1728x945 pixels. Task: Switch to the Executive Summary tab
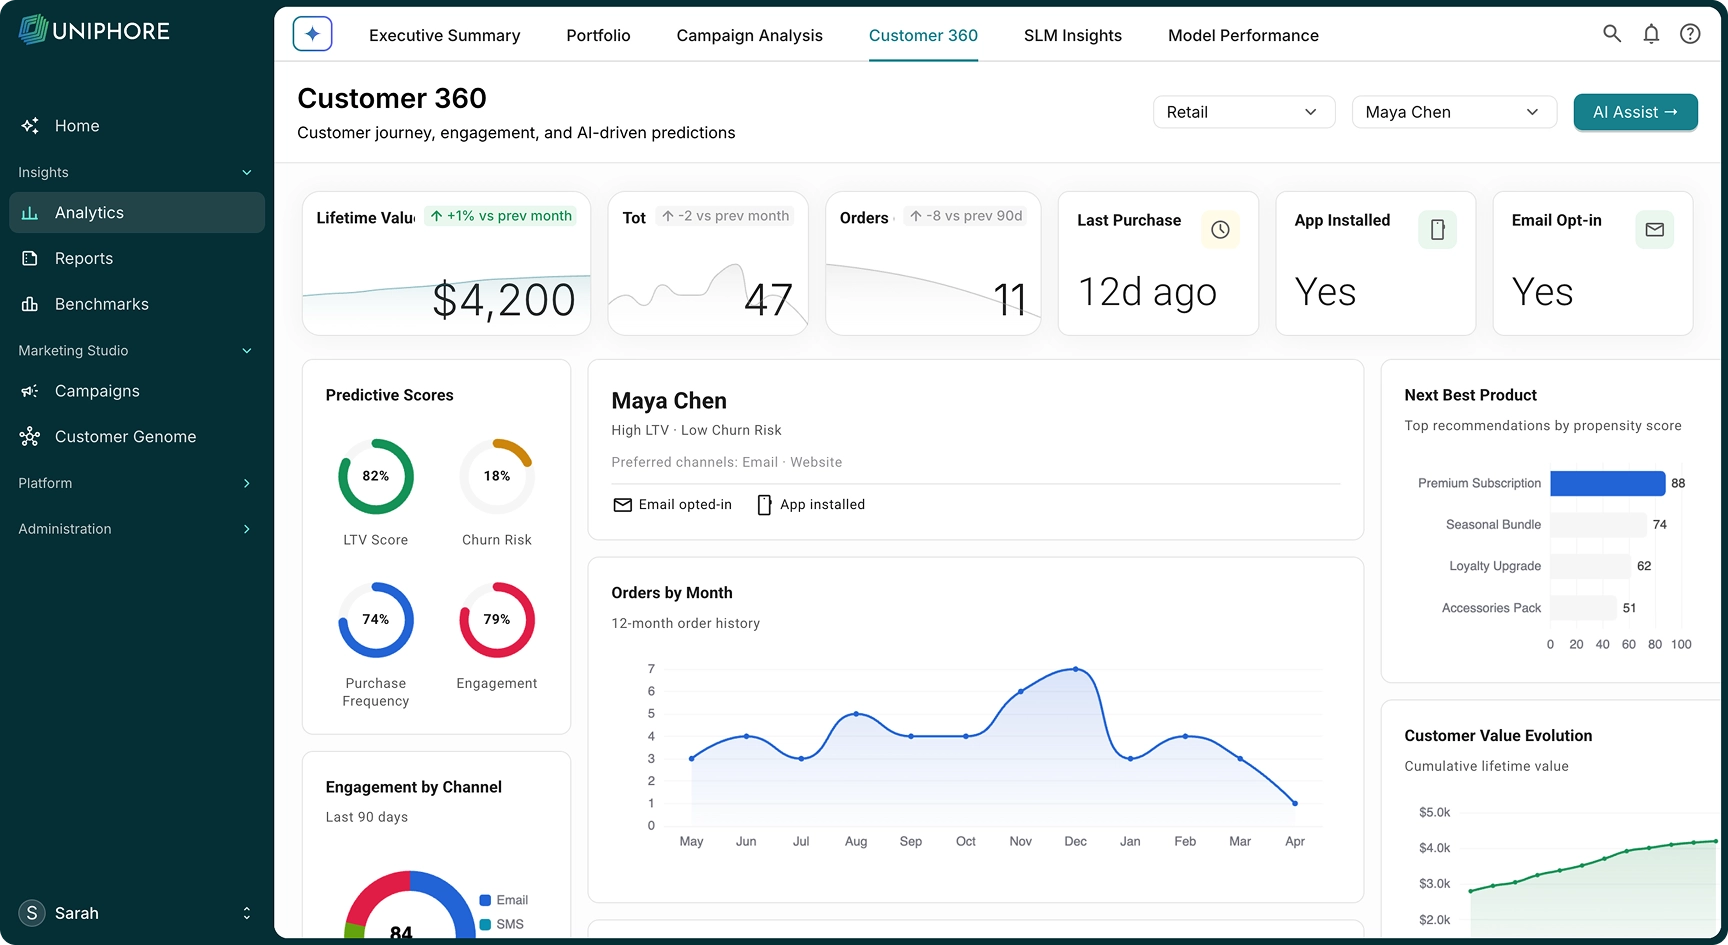444,36
